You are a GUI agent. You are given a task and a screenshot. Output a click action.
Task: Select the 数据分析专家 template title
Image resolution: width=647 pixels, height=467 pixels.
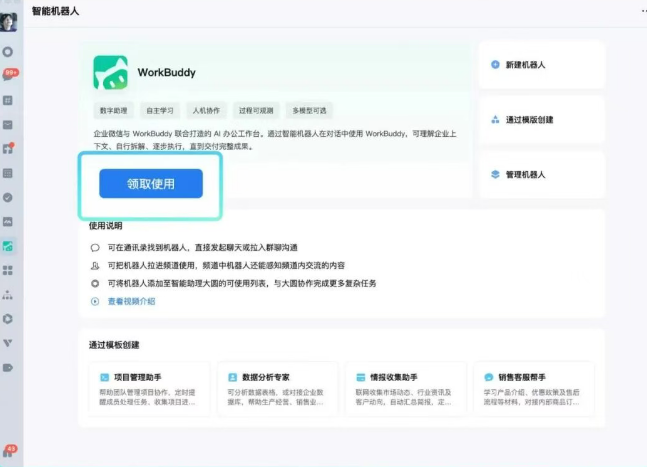(x=266, y=377)
